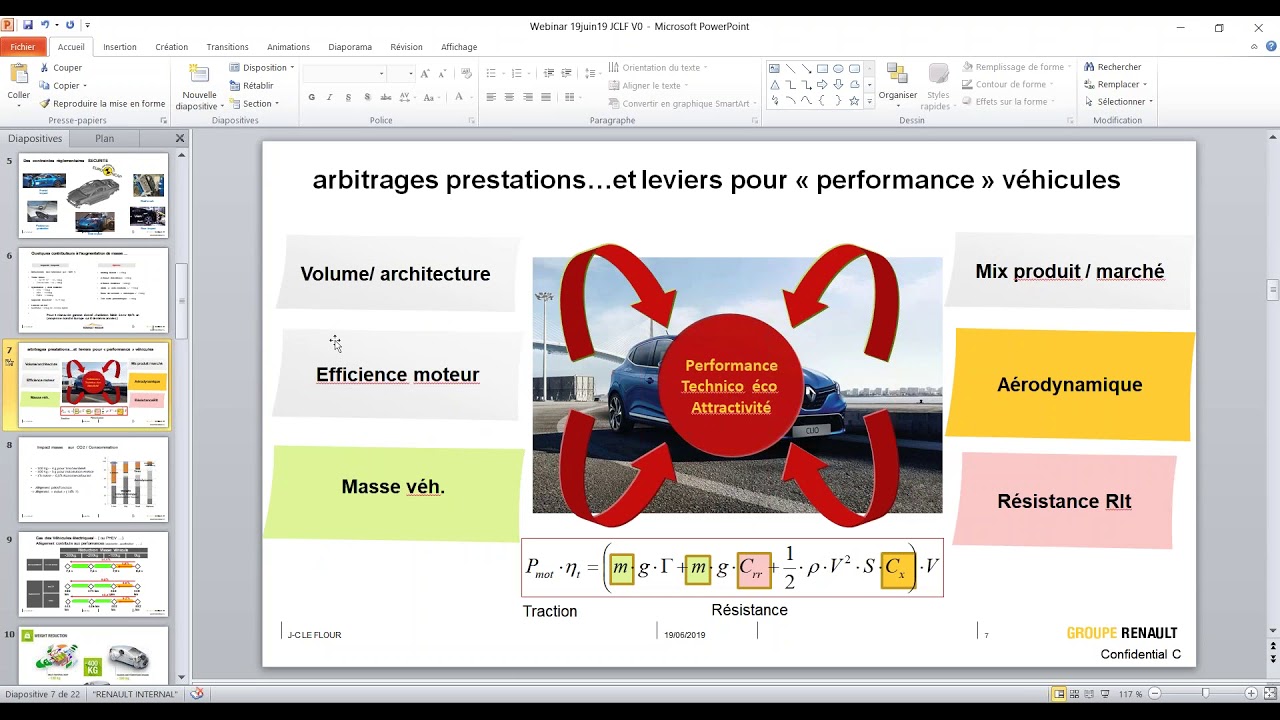Click zoom in plus button
Image resolution: width=1280 pixels, height=720 pixels.
click(1251, 694)
